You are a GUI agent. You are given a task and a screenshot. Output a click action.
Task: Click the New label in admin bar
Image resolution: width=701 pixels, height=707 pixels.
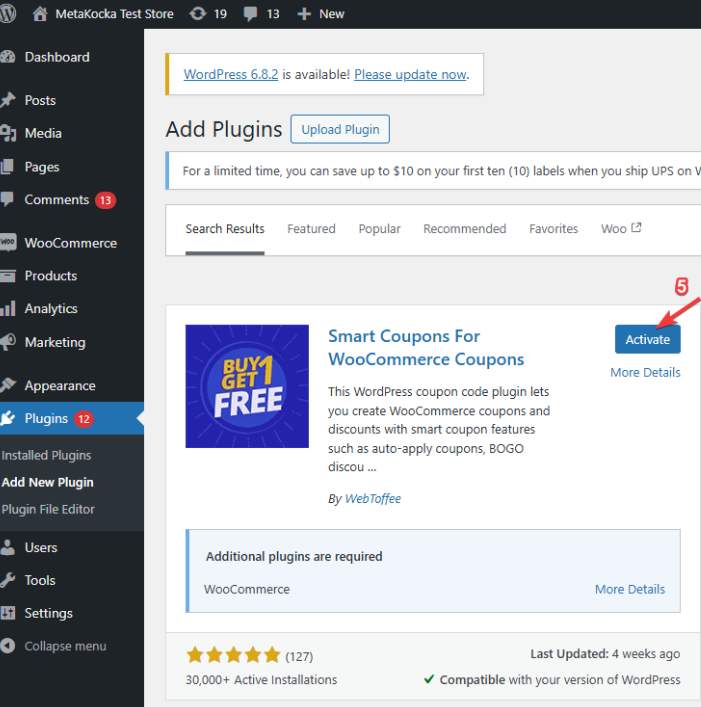(x=332, y=14)
